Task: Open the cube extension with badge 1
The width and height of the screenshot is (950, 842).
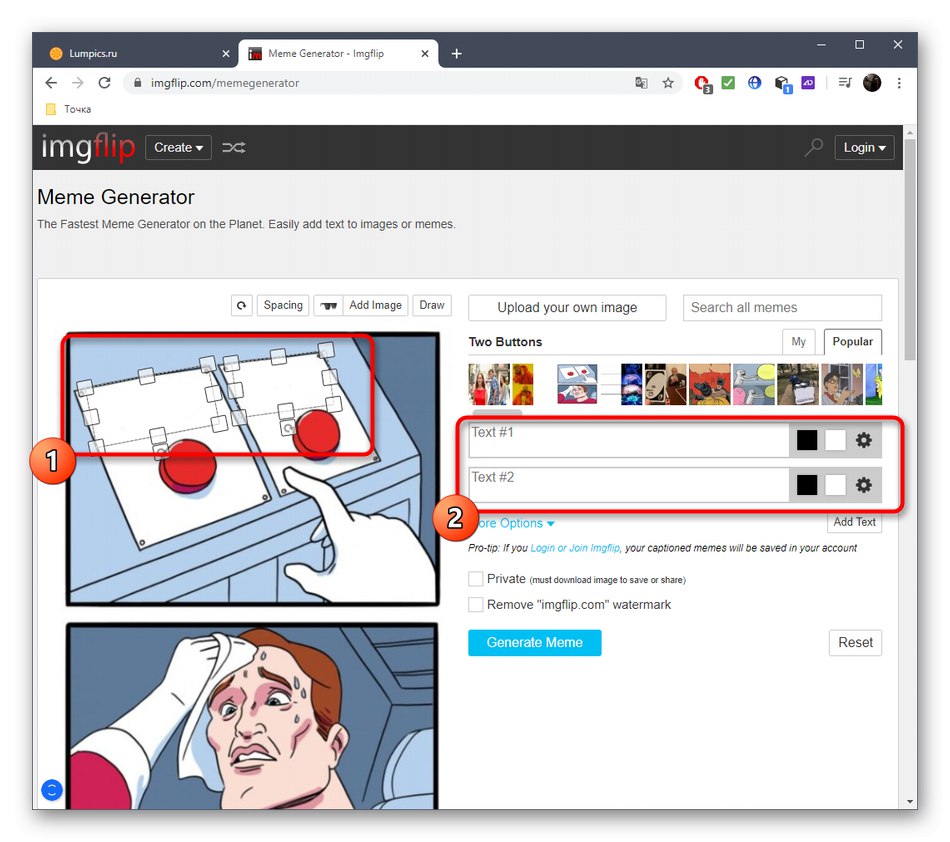Action: [x=782, y=84]
